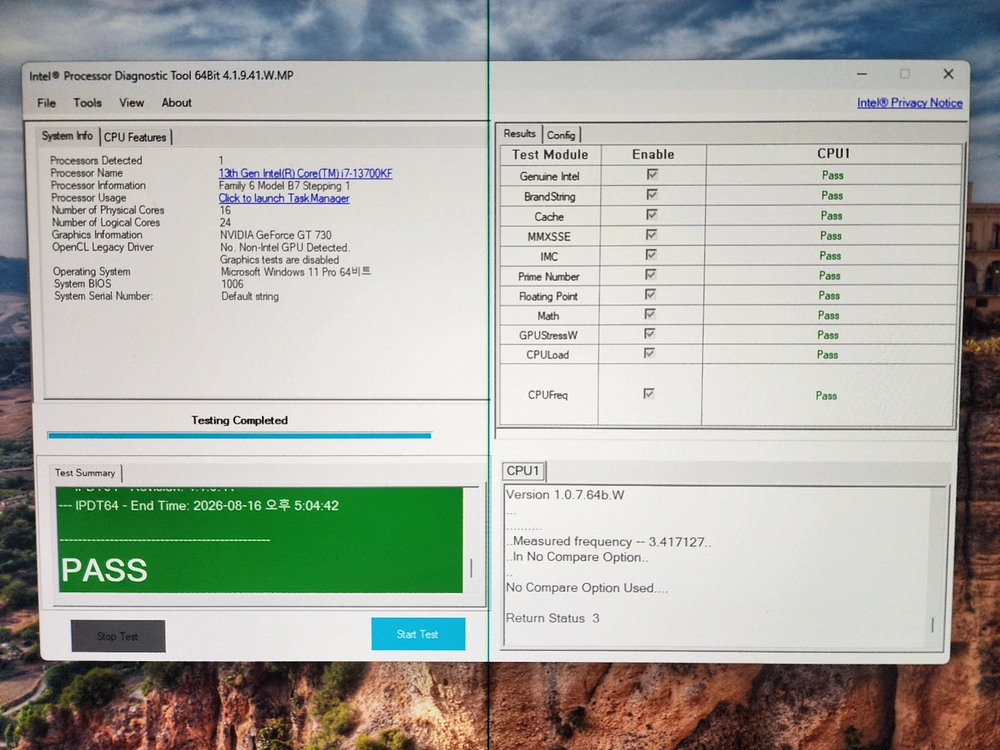This screenshot has width=1000, height=750.
Task: Toggle the CPUFreq enable checkbox
Action: [649, 393]
